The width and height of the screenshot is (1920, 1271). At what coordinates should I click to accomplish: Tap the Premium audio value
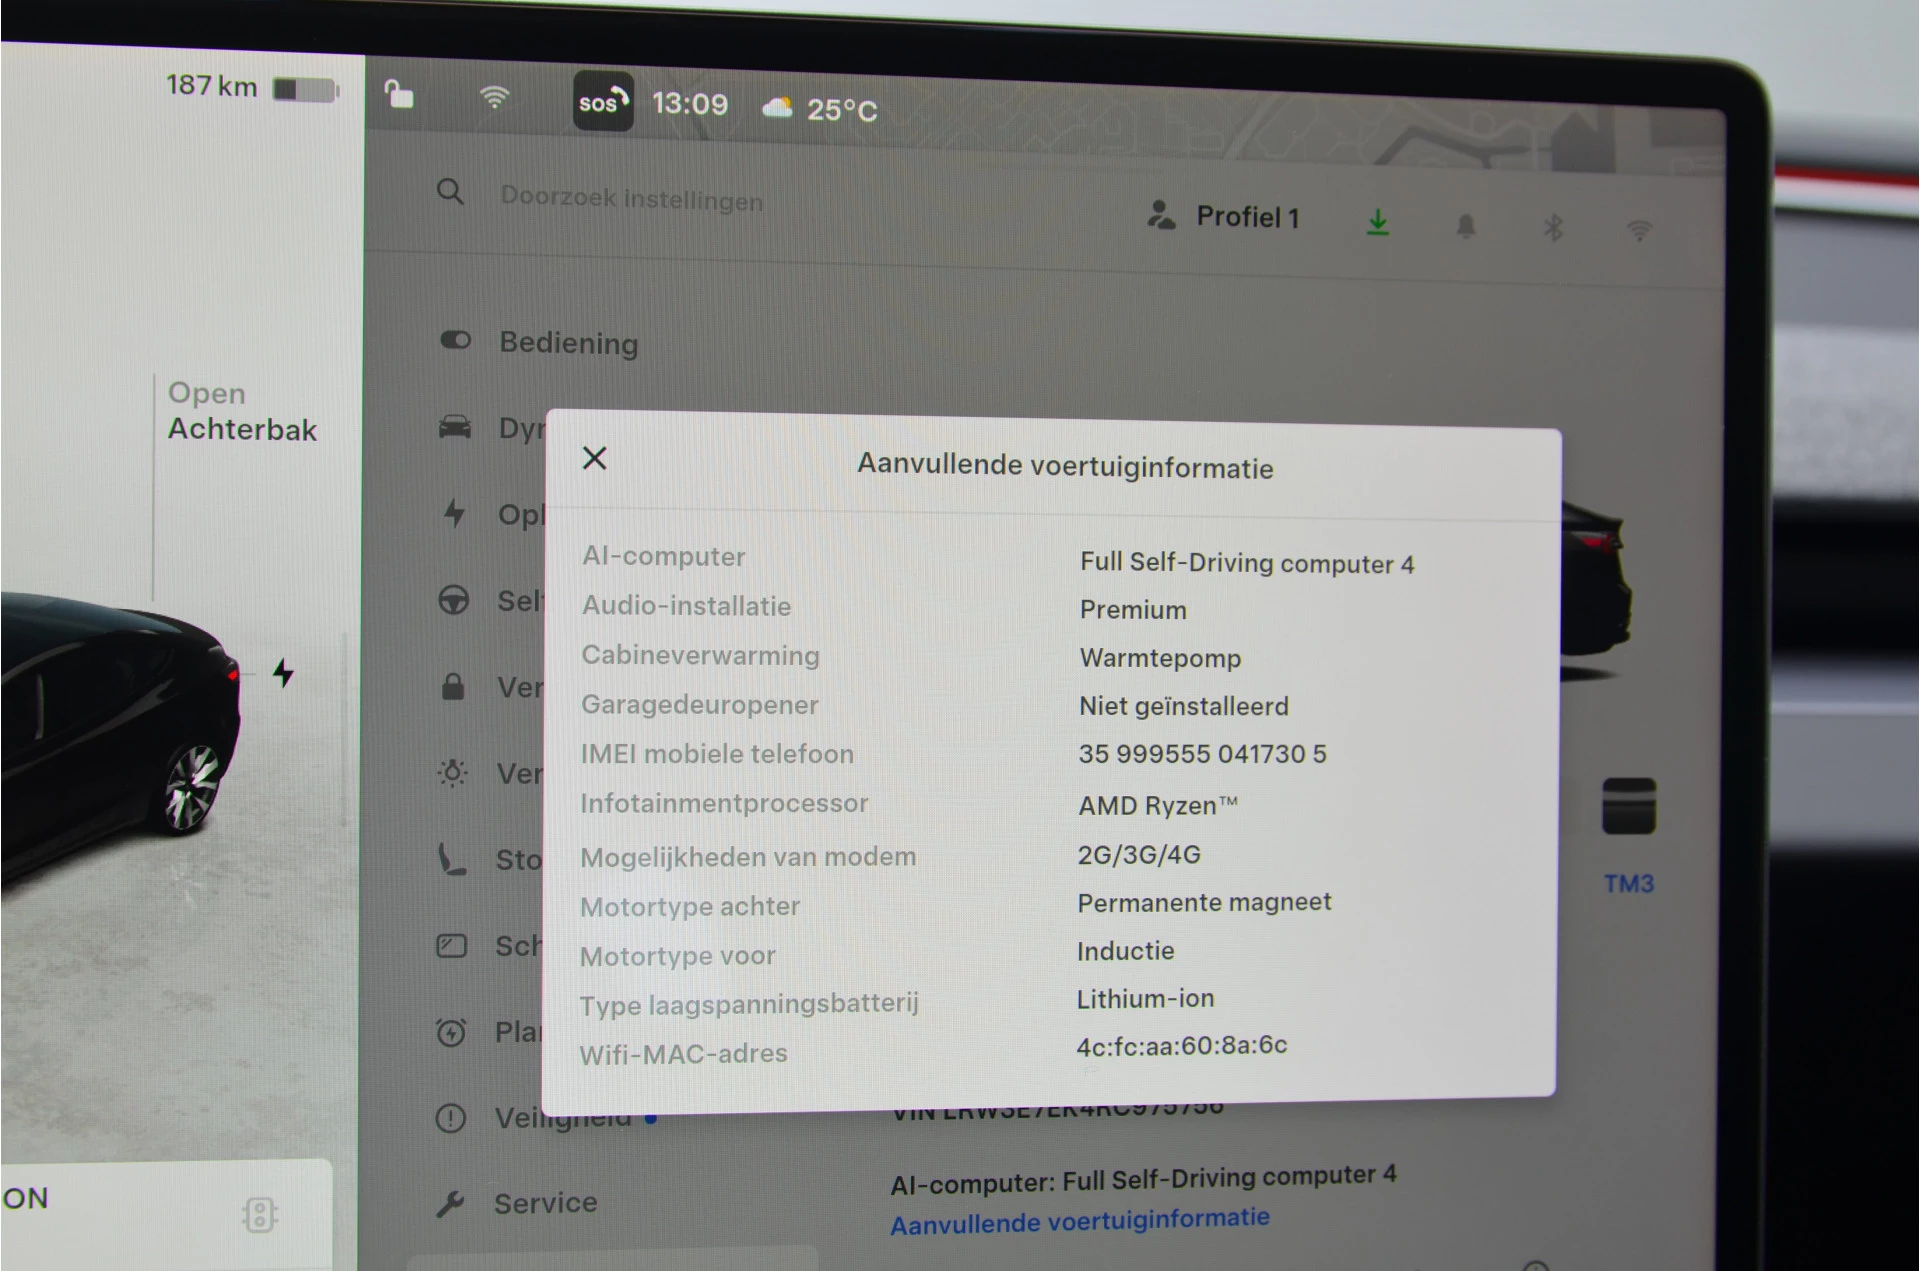pyautogui.click(x=1133, y=610)
